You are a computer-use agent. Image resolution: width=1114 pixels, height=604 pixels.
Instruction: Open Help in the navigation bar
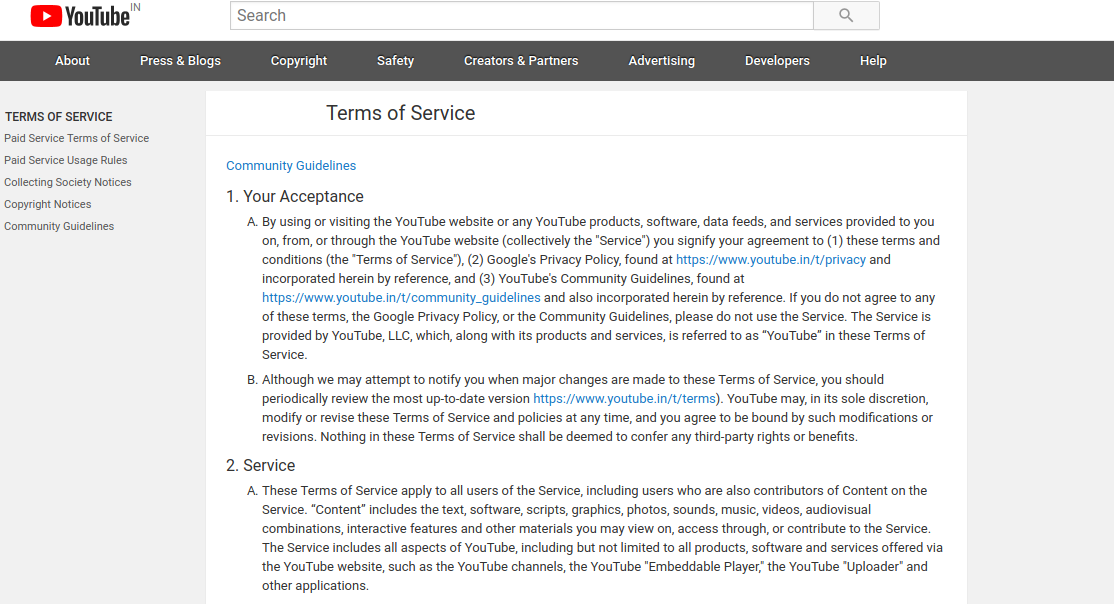tap(873, 60)
